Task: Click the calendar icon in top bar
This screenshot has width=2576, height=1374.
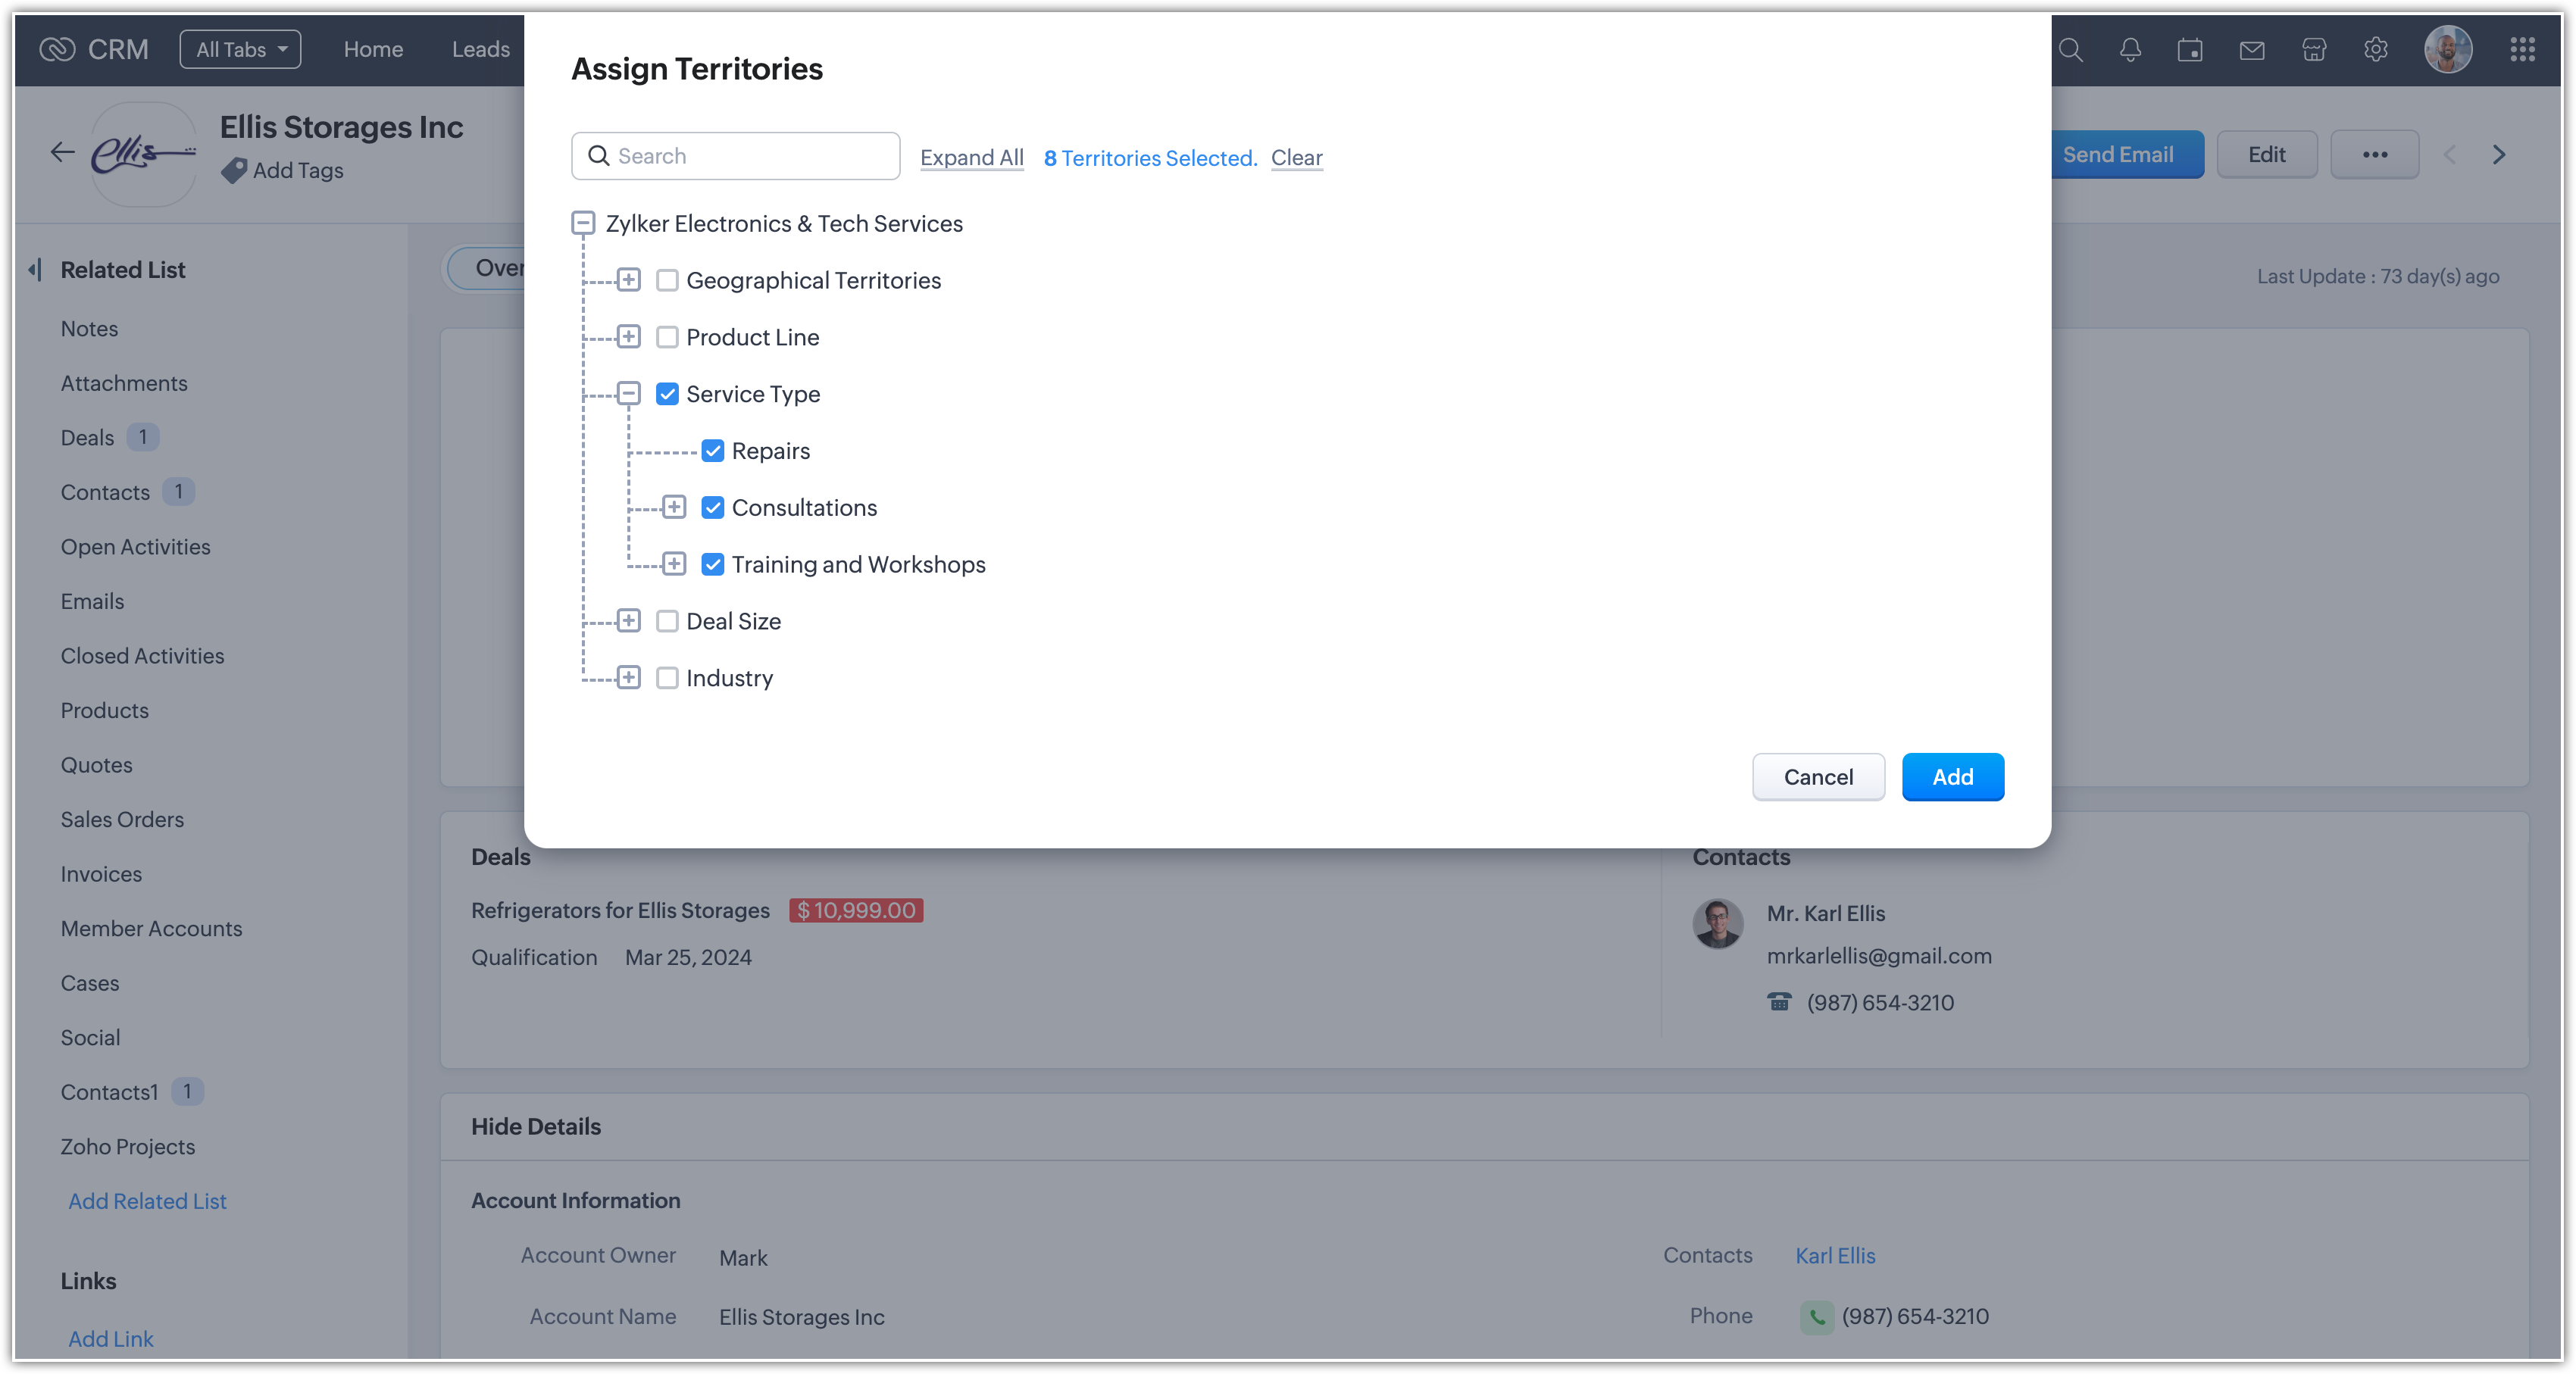Action: pos(2190,50)
